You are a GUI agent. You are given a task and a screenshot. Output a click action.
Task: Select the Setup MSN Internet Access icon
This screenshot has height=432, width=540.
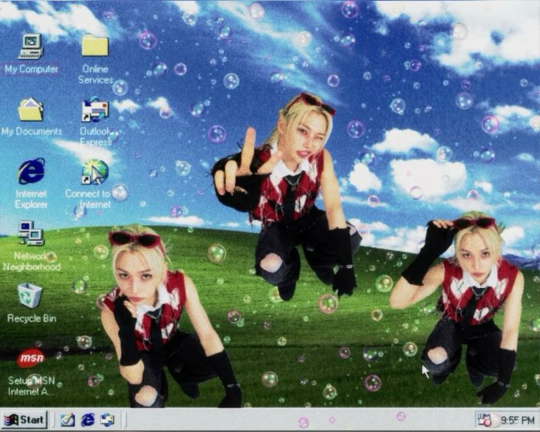click(x=31, y=358)
